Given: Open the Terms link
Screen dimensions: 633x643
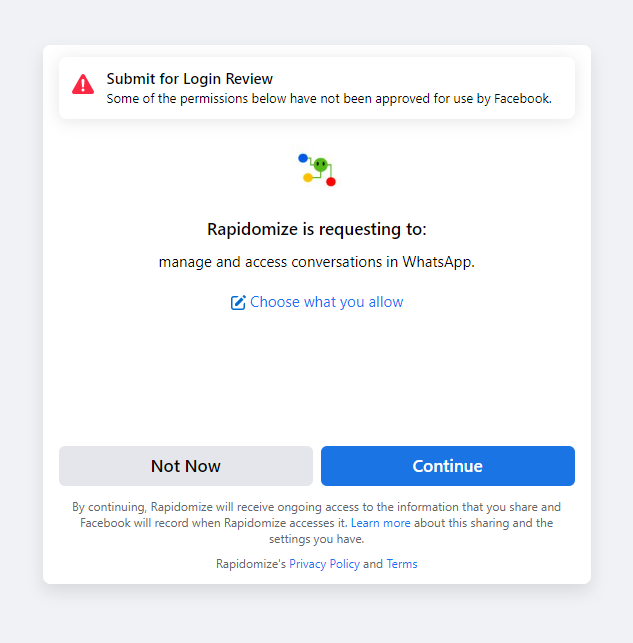Looking at the screenshot, I should pos(402,564).
